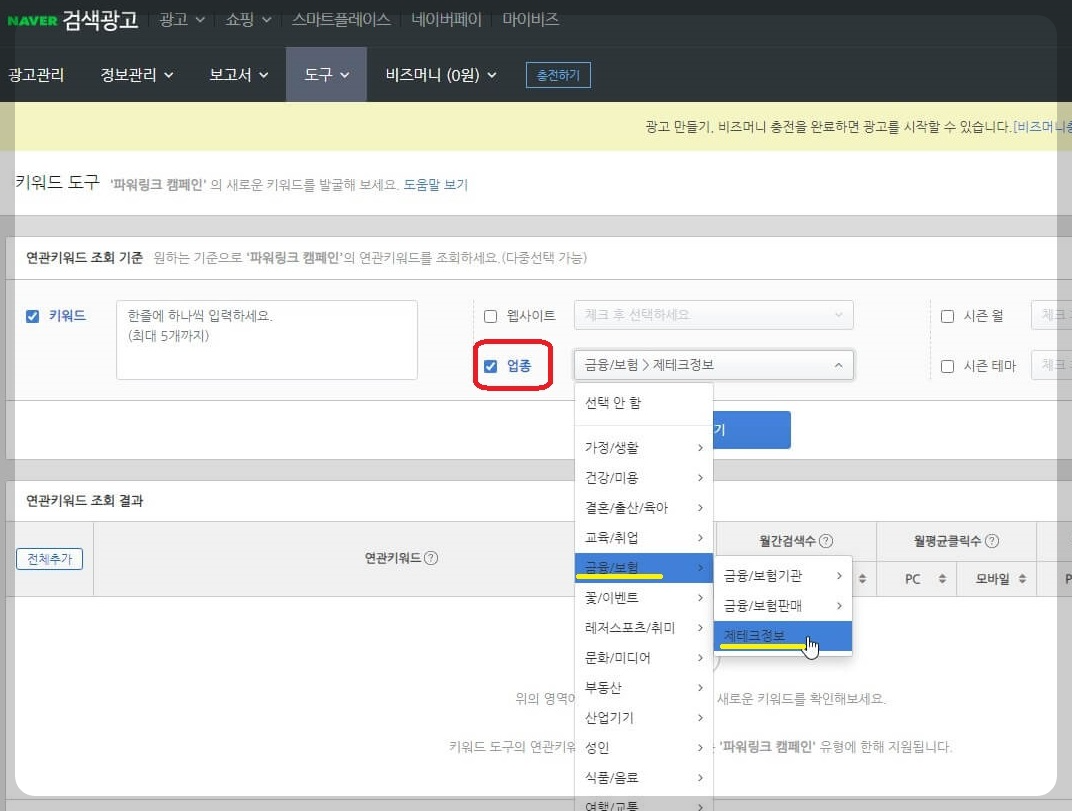The image size is (1072, 811).
Task: Select 부동산 category
Action: click(644, 688)
